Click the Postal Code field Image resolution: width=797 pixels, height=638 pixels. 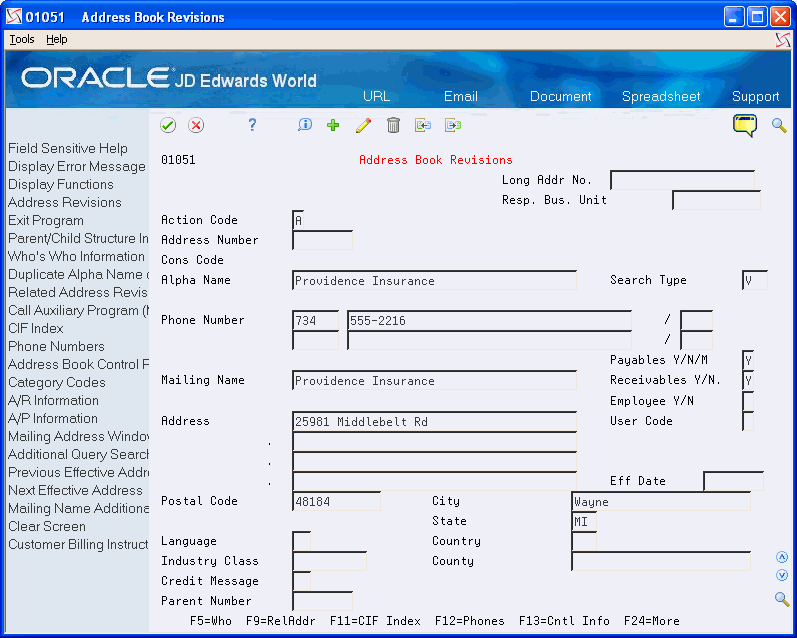[336, 501]
